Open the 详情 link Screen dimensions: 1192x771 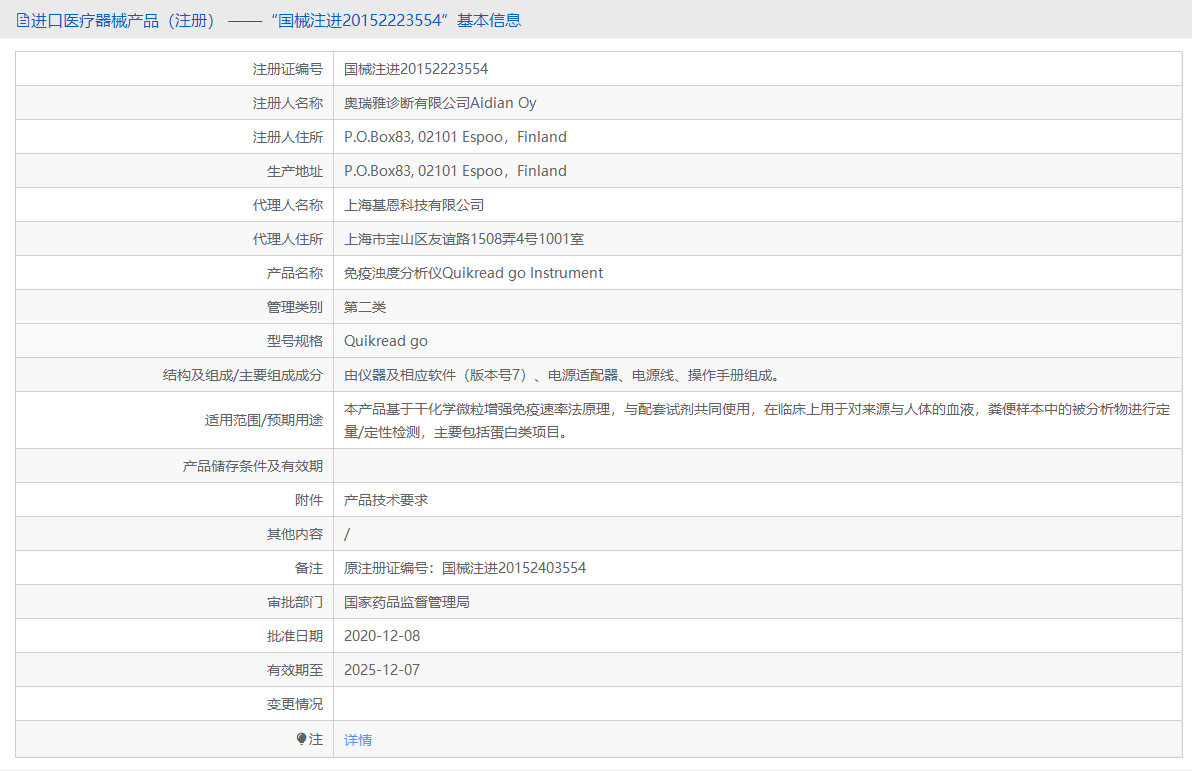[357, 738]
